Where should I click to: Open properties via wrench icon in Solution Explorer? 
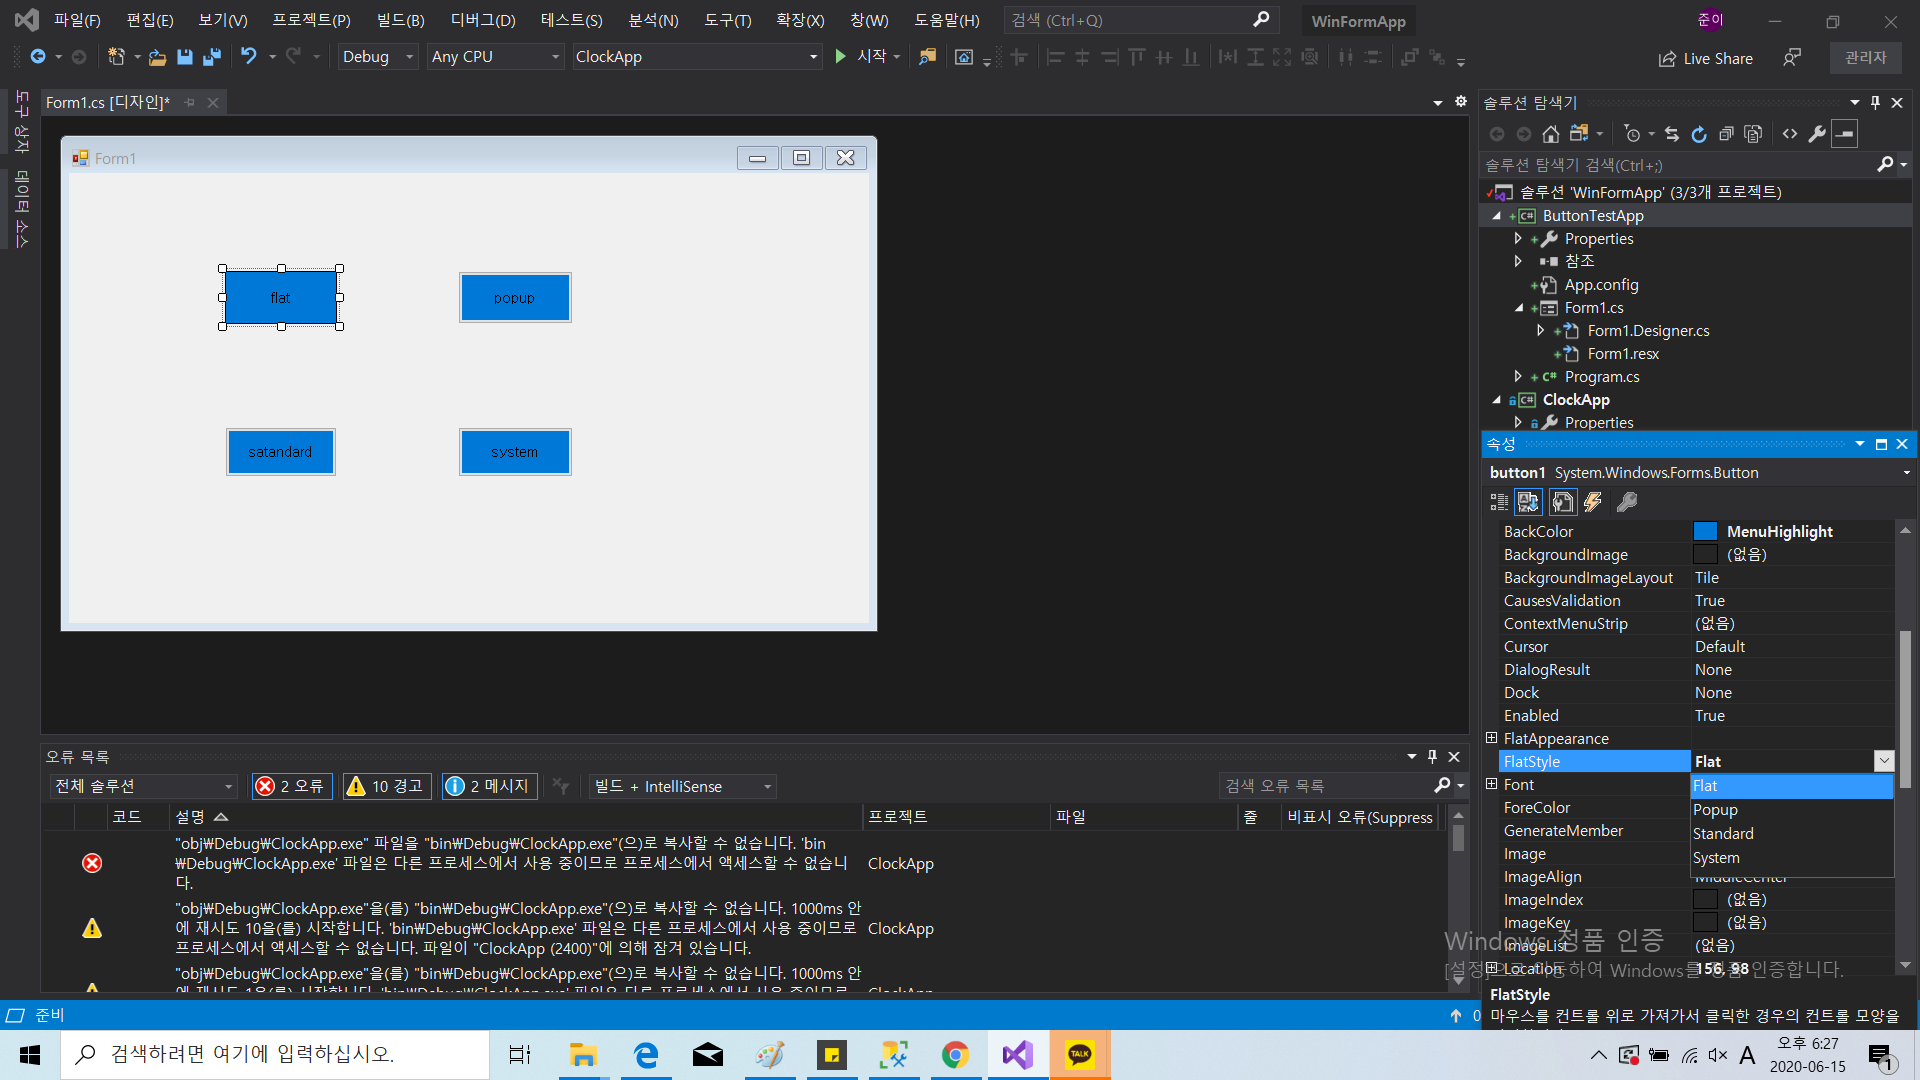point(1817,134)
